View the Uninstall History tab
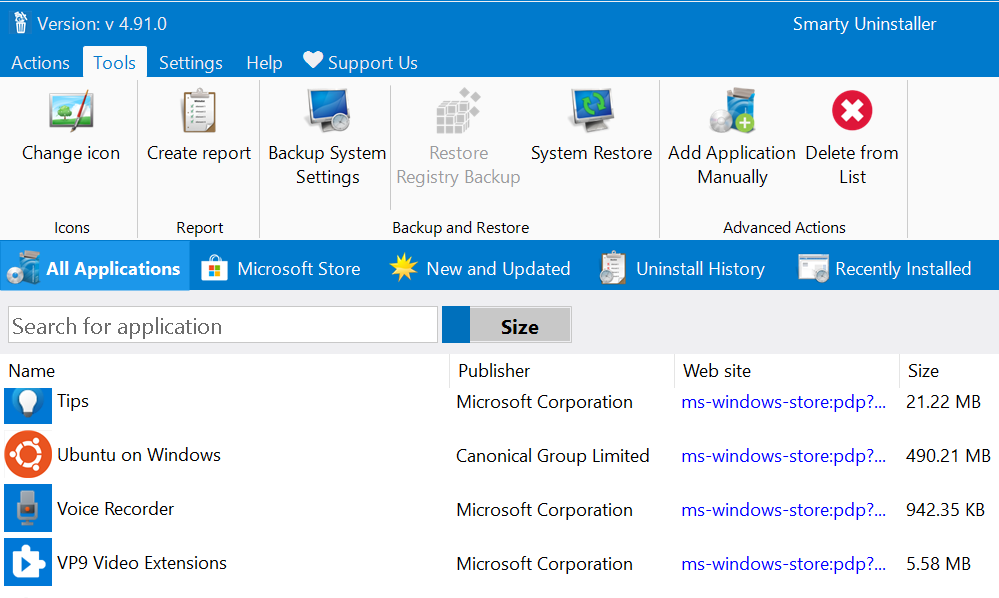The height and width of the screenshot is (598, 999). coord(682,268)
